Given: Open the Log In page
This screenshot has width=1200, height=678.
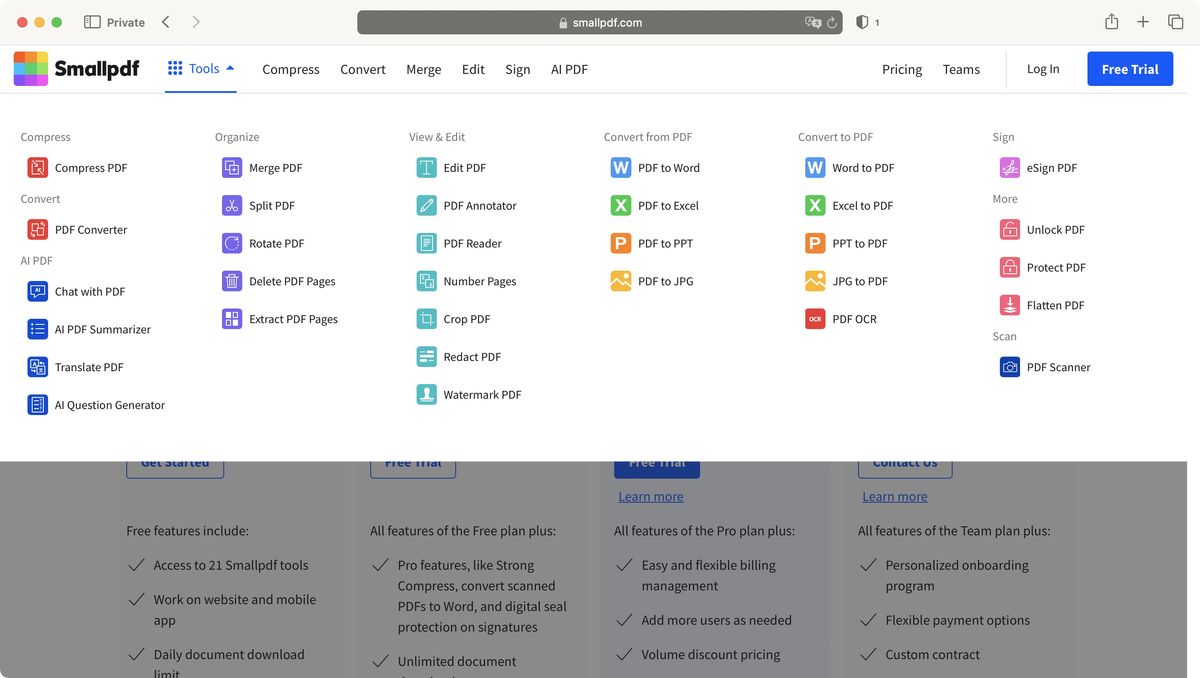Looking at the screenshot, I should [x=1042, y=68].
